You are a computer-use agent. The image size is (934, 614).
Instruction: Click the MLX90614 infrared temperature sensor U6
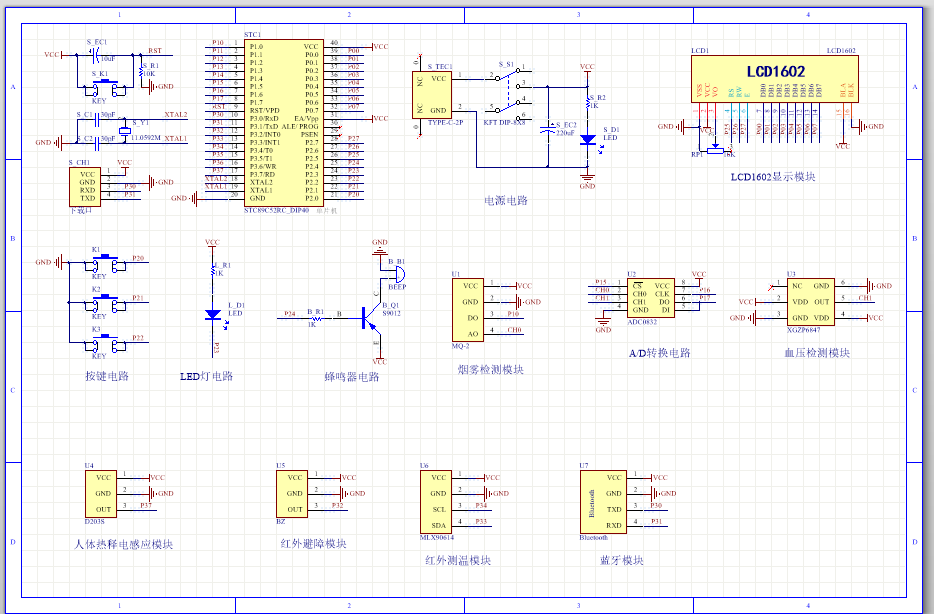pyautogui.click(x=438, y=501)
